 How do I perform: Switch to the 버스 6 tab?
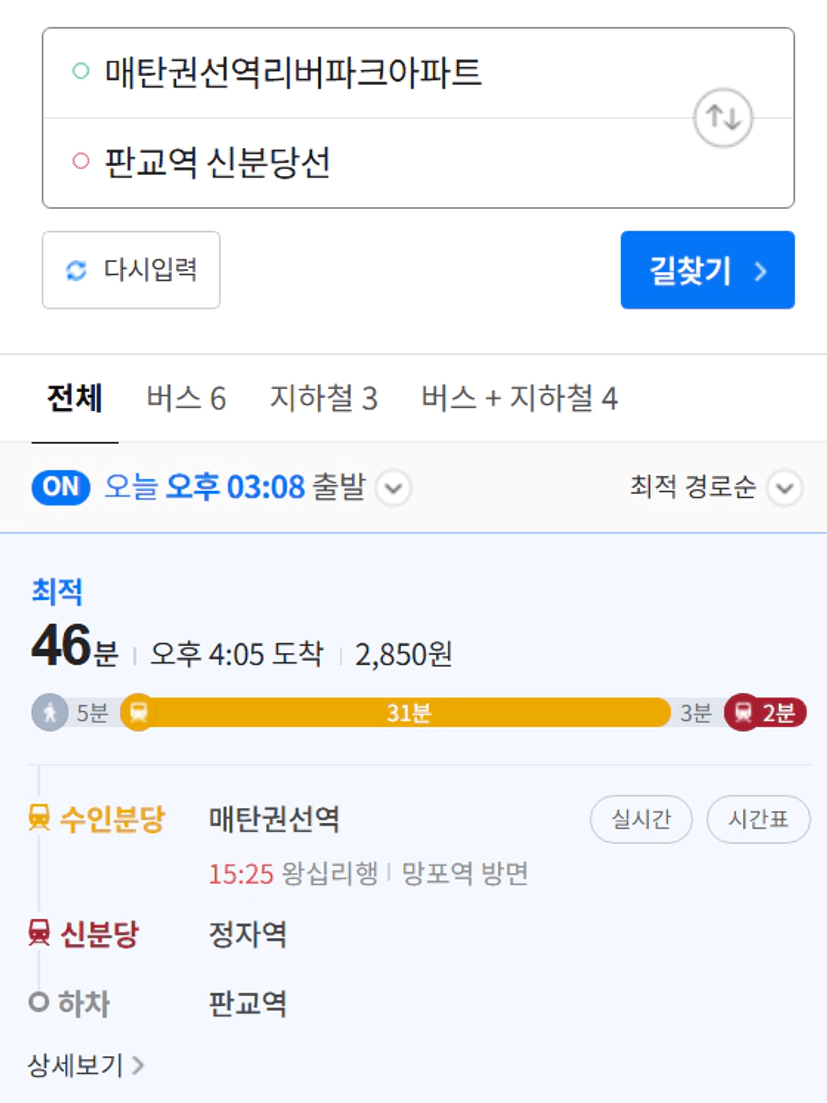tap(186, 398)
